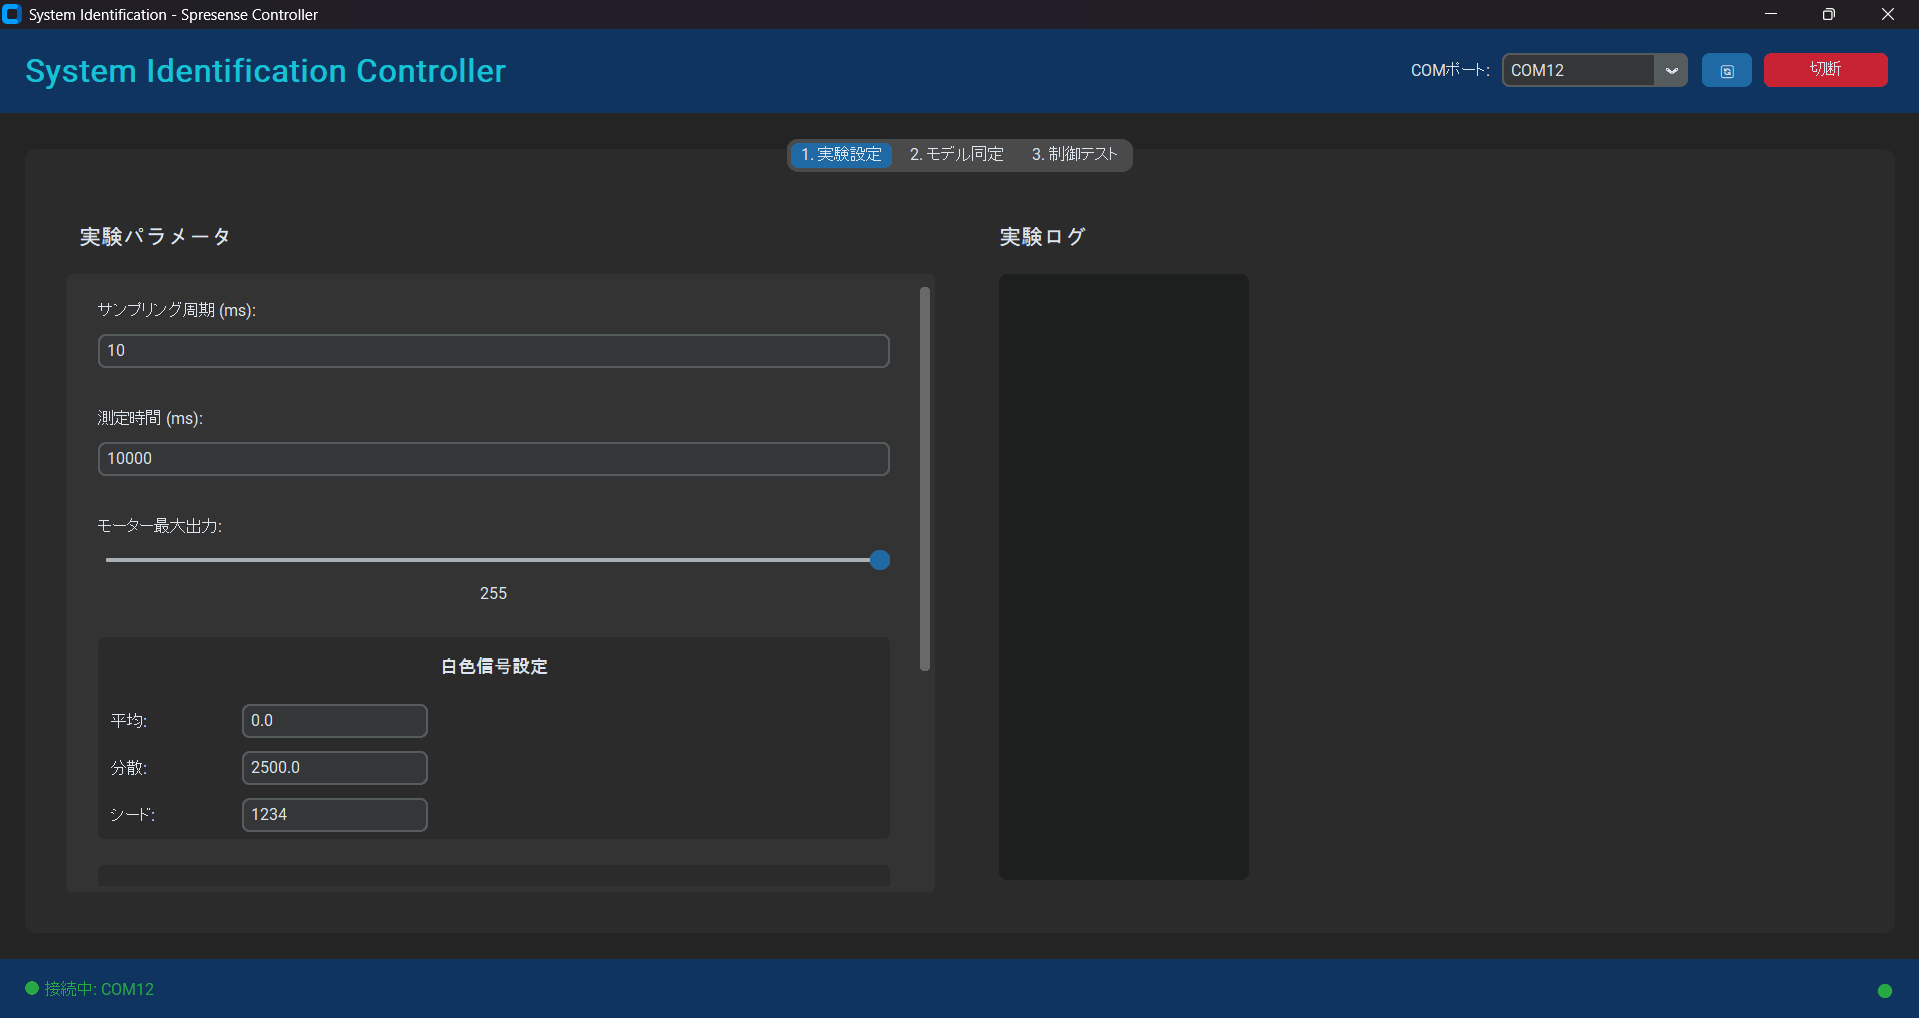
Task: Select the 1. 実験設定 tab
Action: tap(841, 155)
